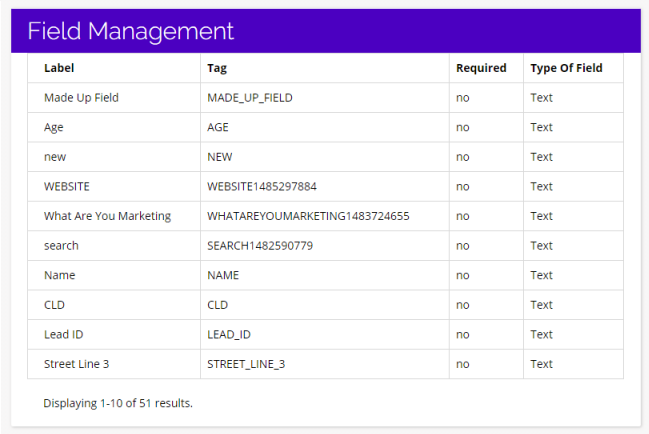Screen dimensions: 649x434
Task: Click the Required value in WEBSITE row
Action: point(463,187)
